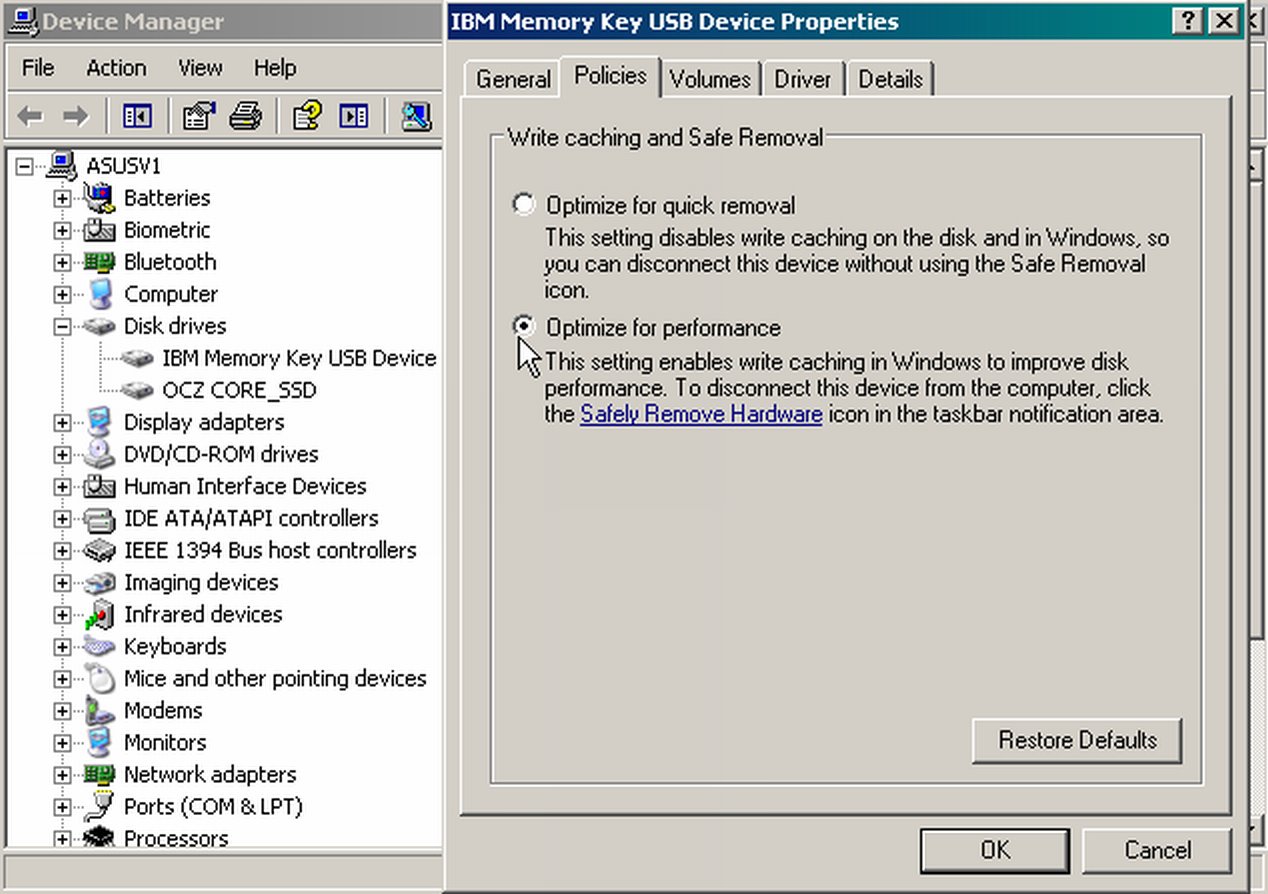The height and width of the screenshot is (894, 1268).
Task: Click the Show/Hide Action Pane toolbar icon
Action: 353,117
